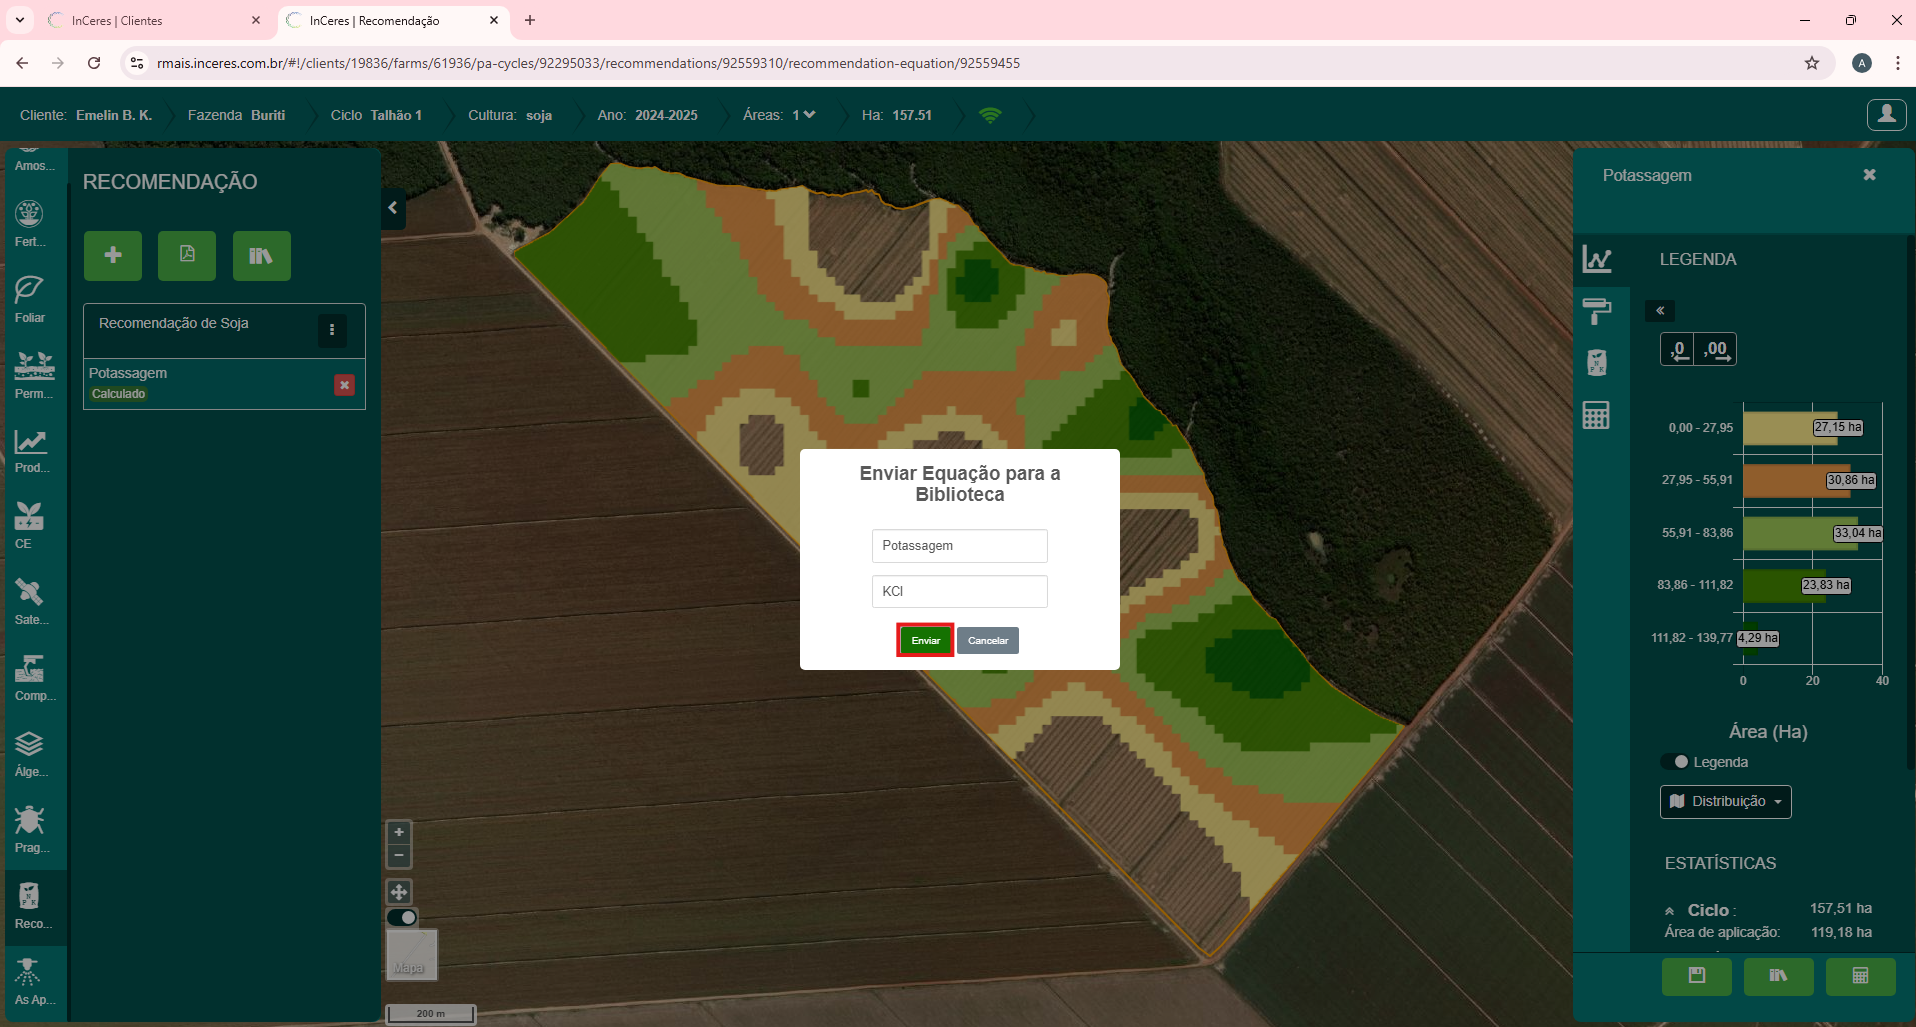Open the legend chart tab icon
The height and width of the screenshot is (1027, 1916).
point(1597,259)
